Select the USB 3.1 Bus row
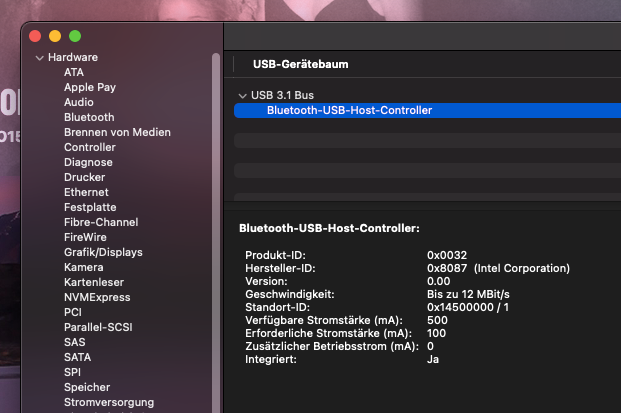Viewport: 621px width, 413px height. click(283, 95)
